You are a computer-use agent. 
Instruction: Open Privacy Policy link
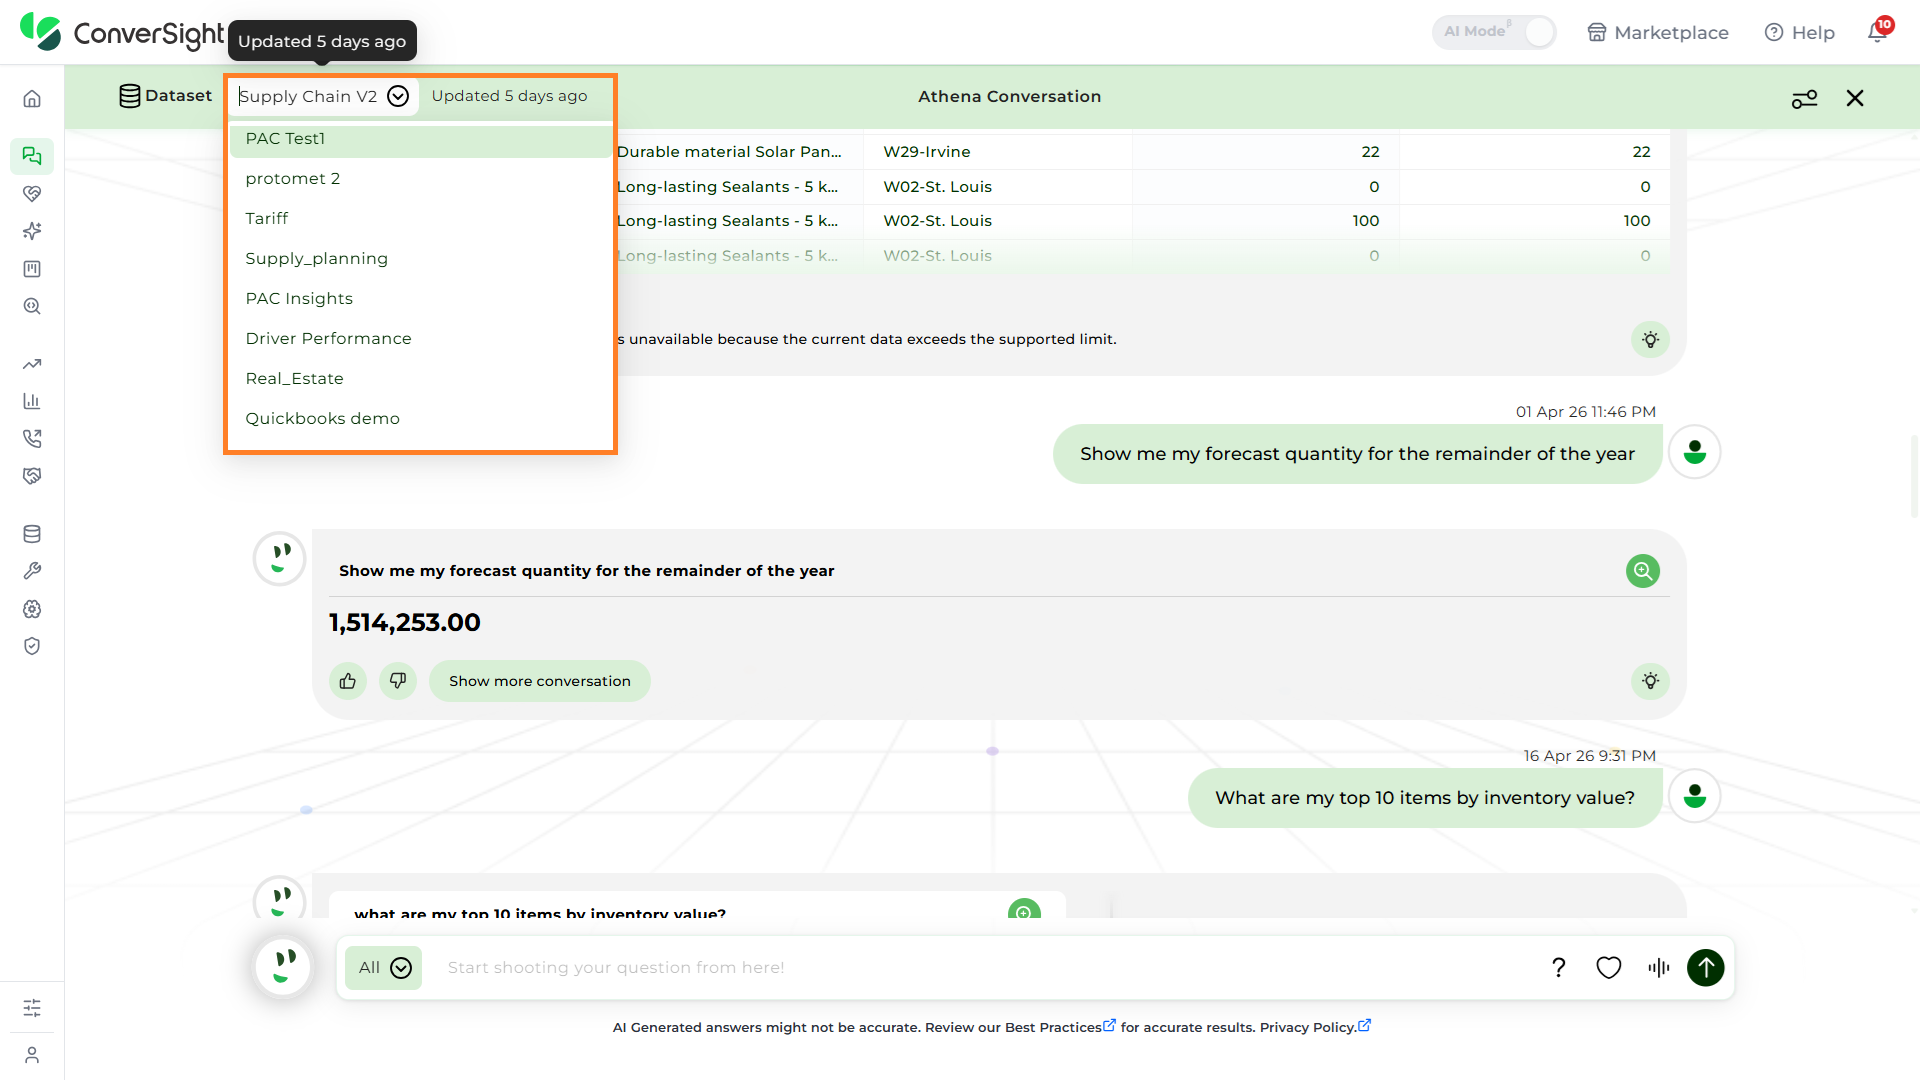pyautogui.click(x=1315, y=1027)
